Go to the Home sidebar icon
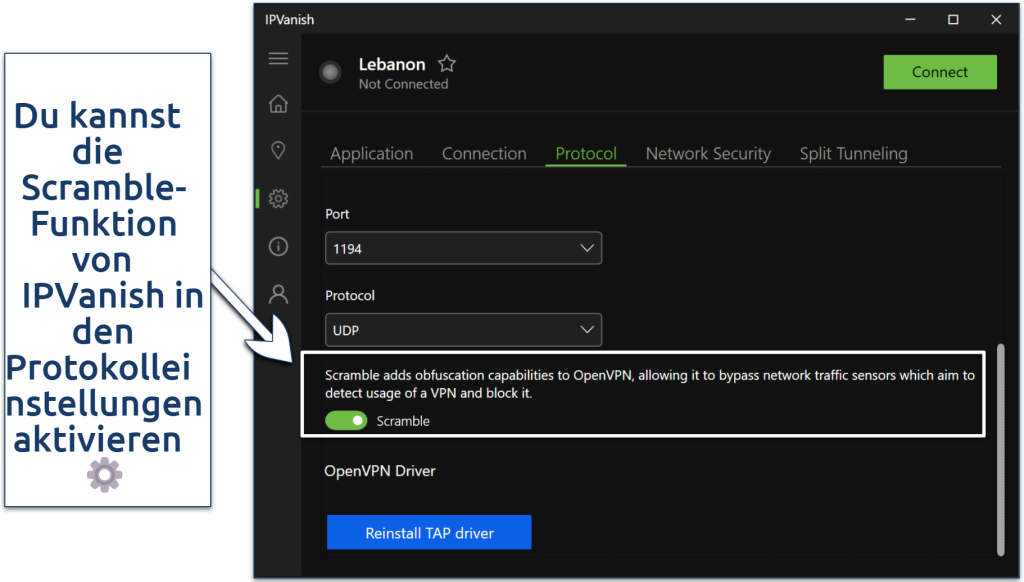Viewport: 1024px width, 582px height. (278, 103)
